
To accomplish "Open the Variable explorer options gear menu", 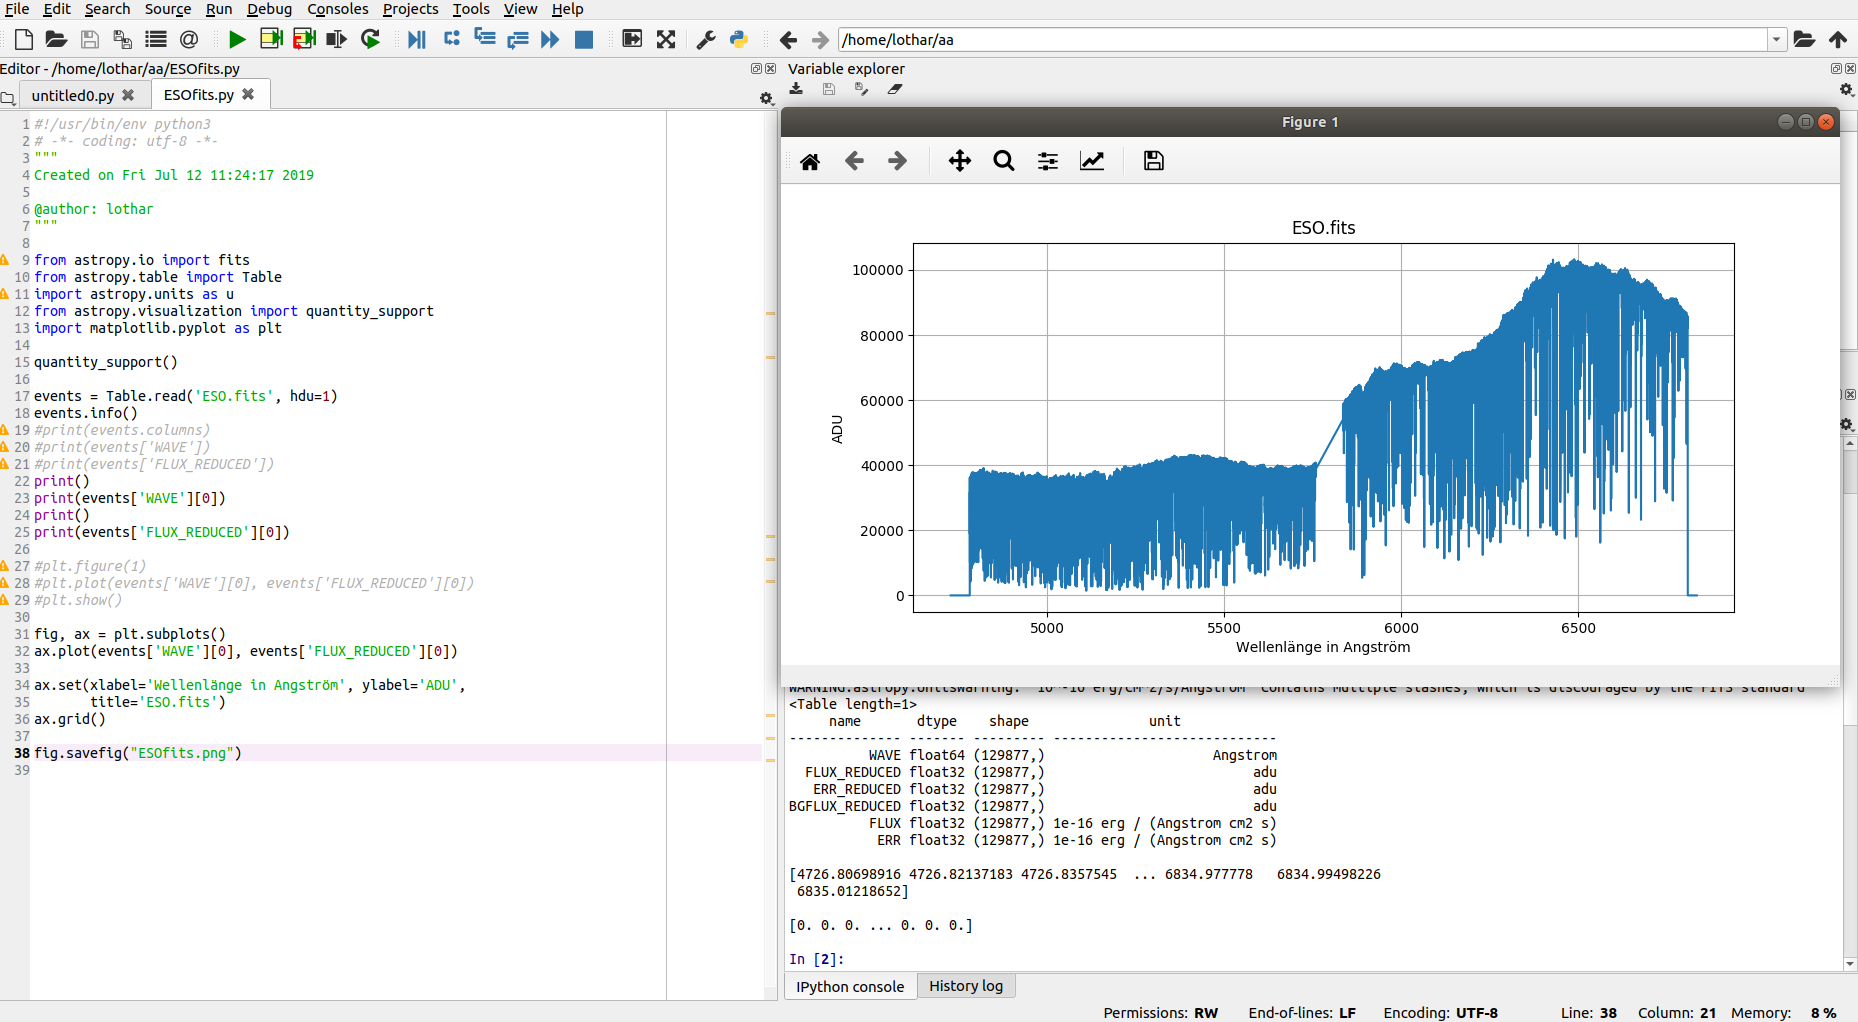I will pyautogui.click(x=1846, y=90).
